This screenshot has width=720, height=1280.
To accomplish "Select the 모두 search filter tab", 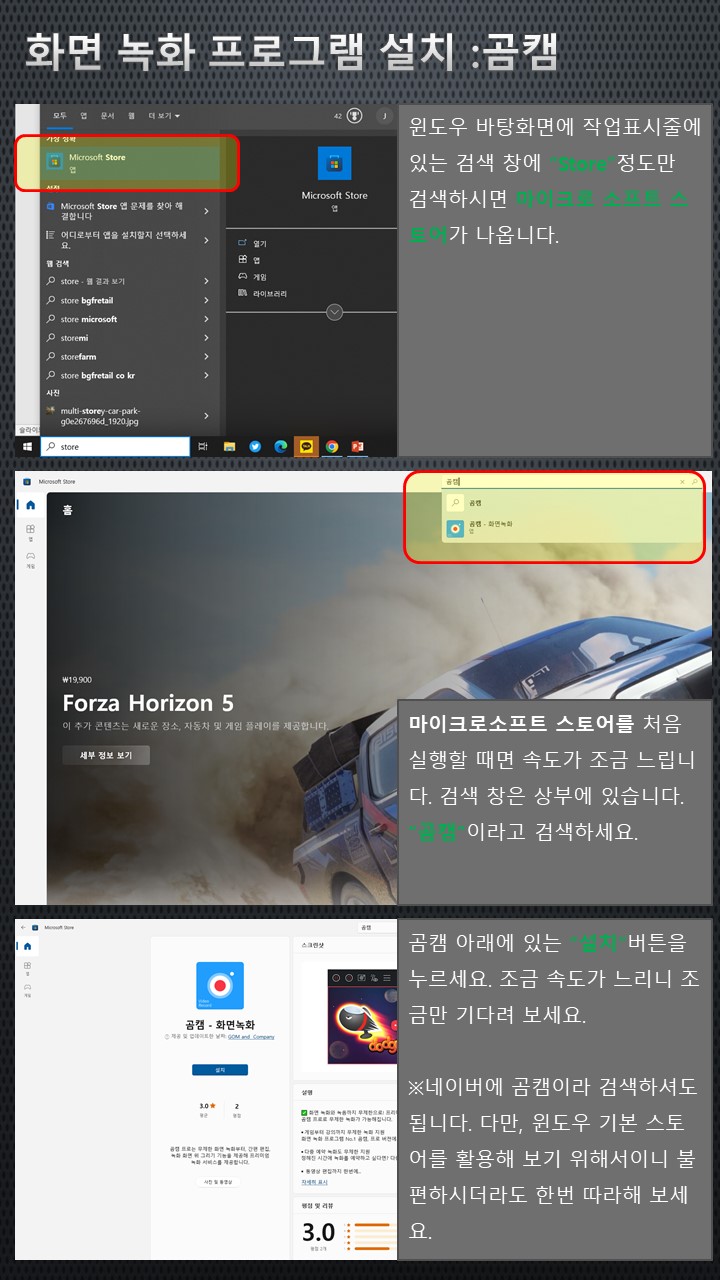I will click(60, 116).
